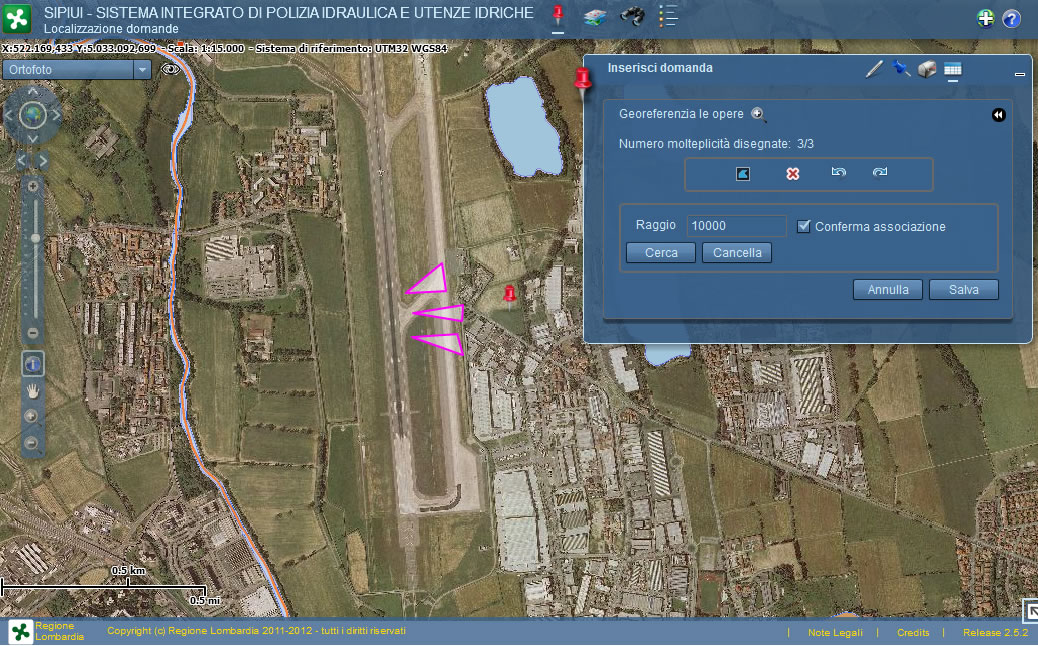Click the Cancella button
Screen dimensions: 1038x646
tap(737, 253)
